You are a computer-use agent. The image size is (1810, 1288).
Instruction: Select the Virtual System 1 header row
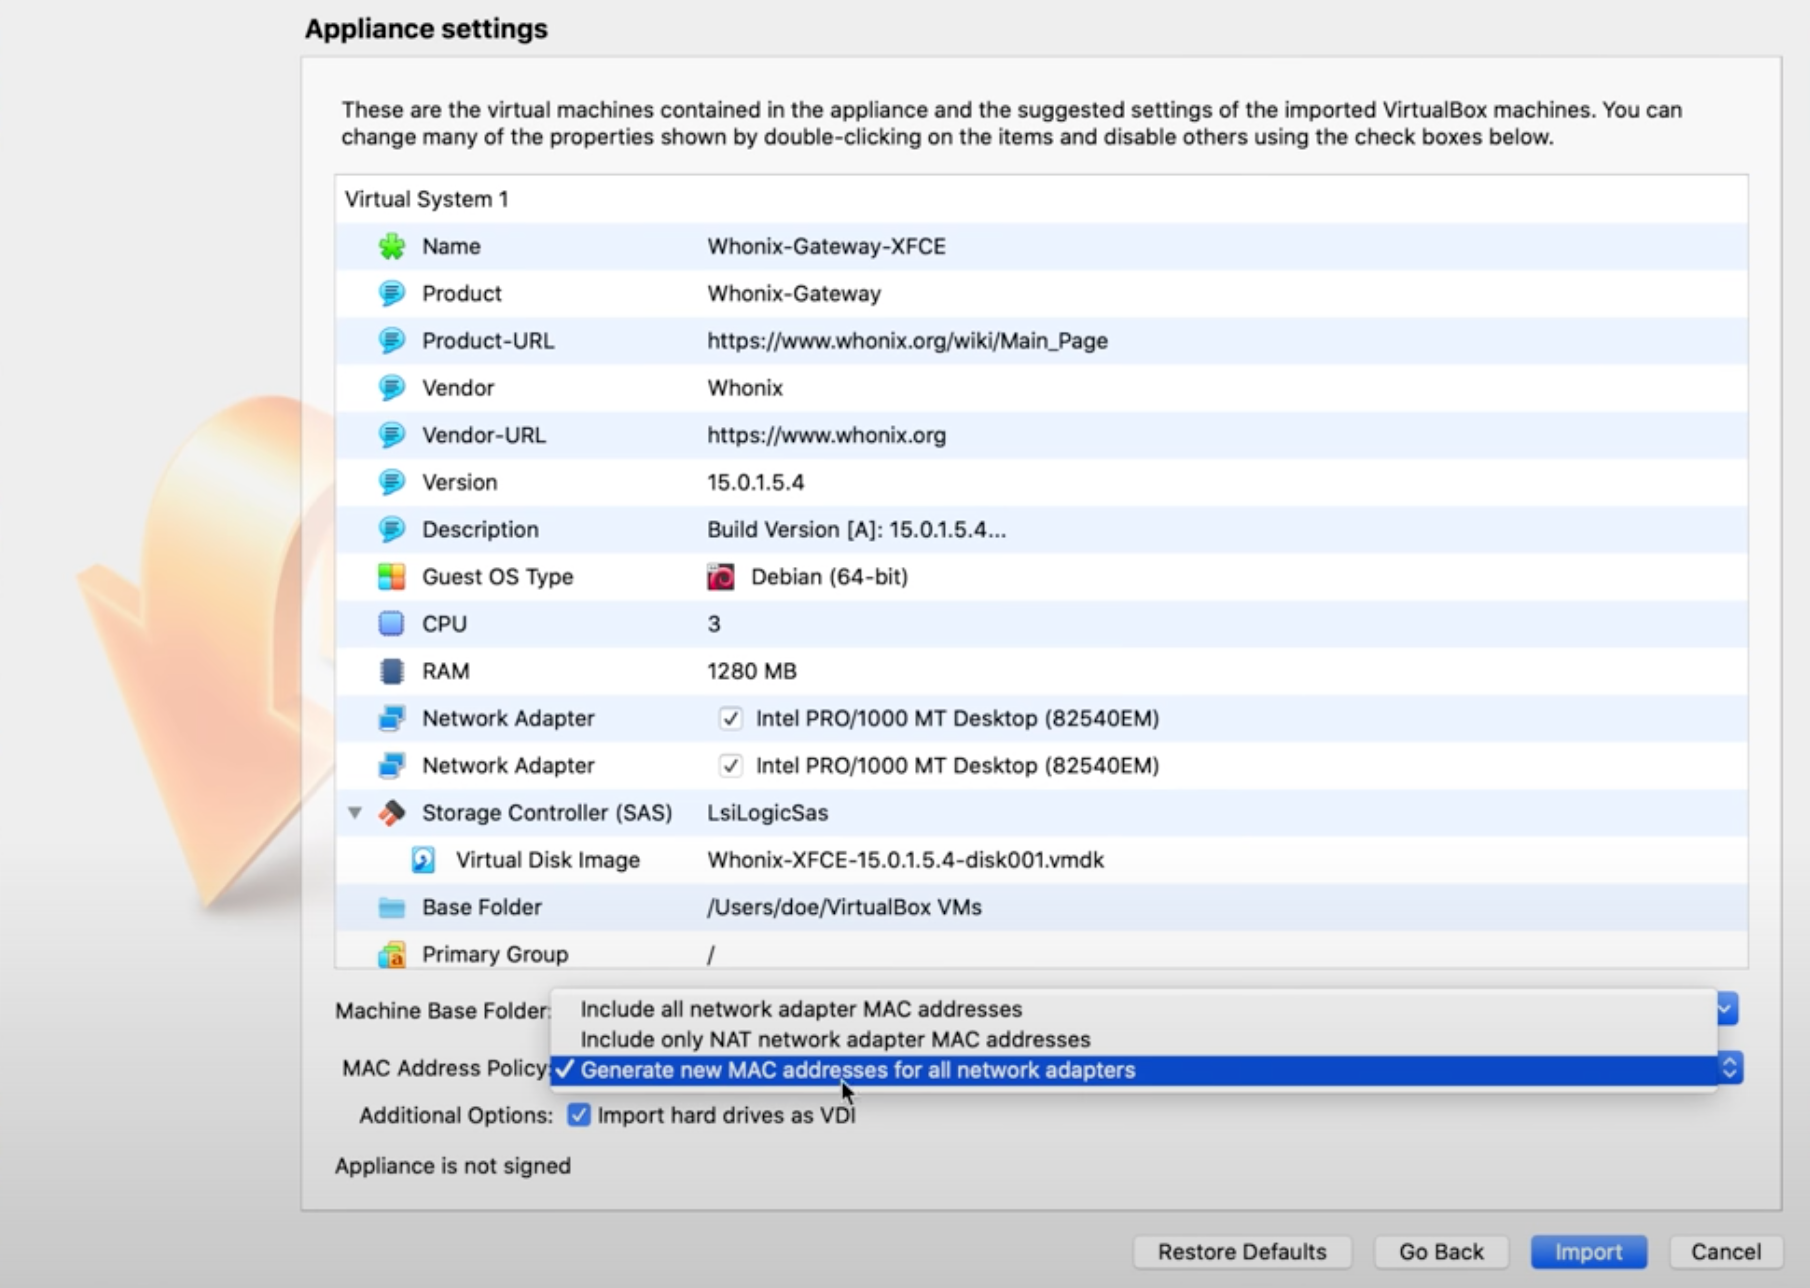coord(1041,199)
